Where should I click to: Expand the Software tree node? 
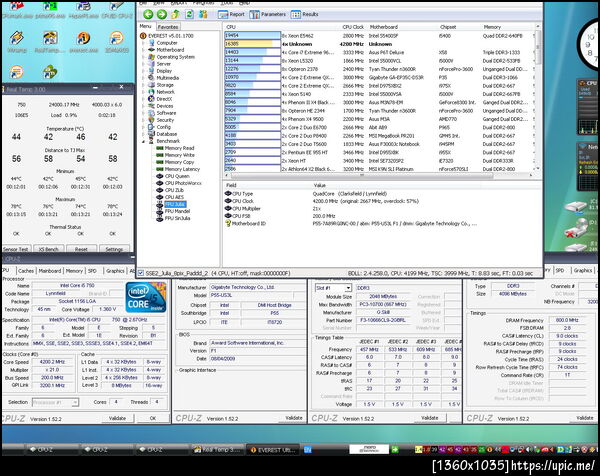[144, 113]
